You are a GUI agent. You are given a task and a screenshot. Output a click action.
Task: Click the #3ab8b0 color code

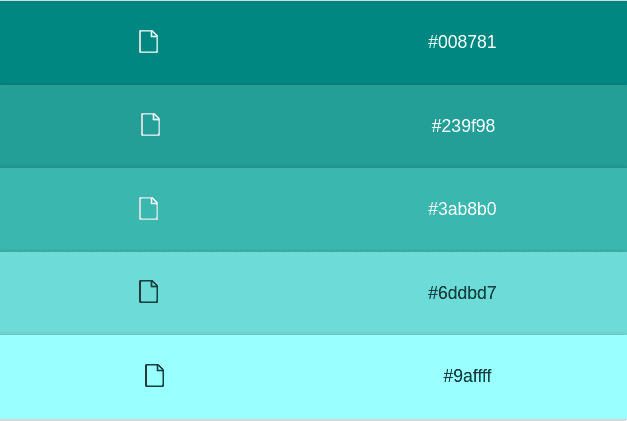point(462,209)
